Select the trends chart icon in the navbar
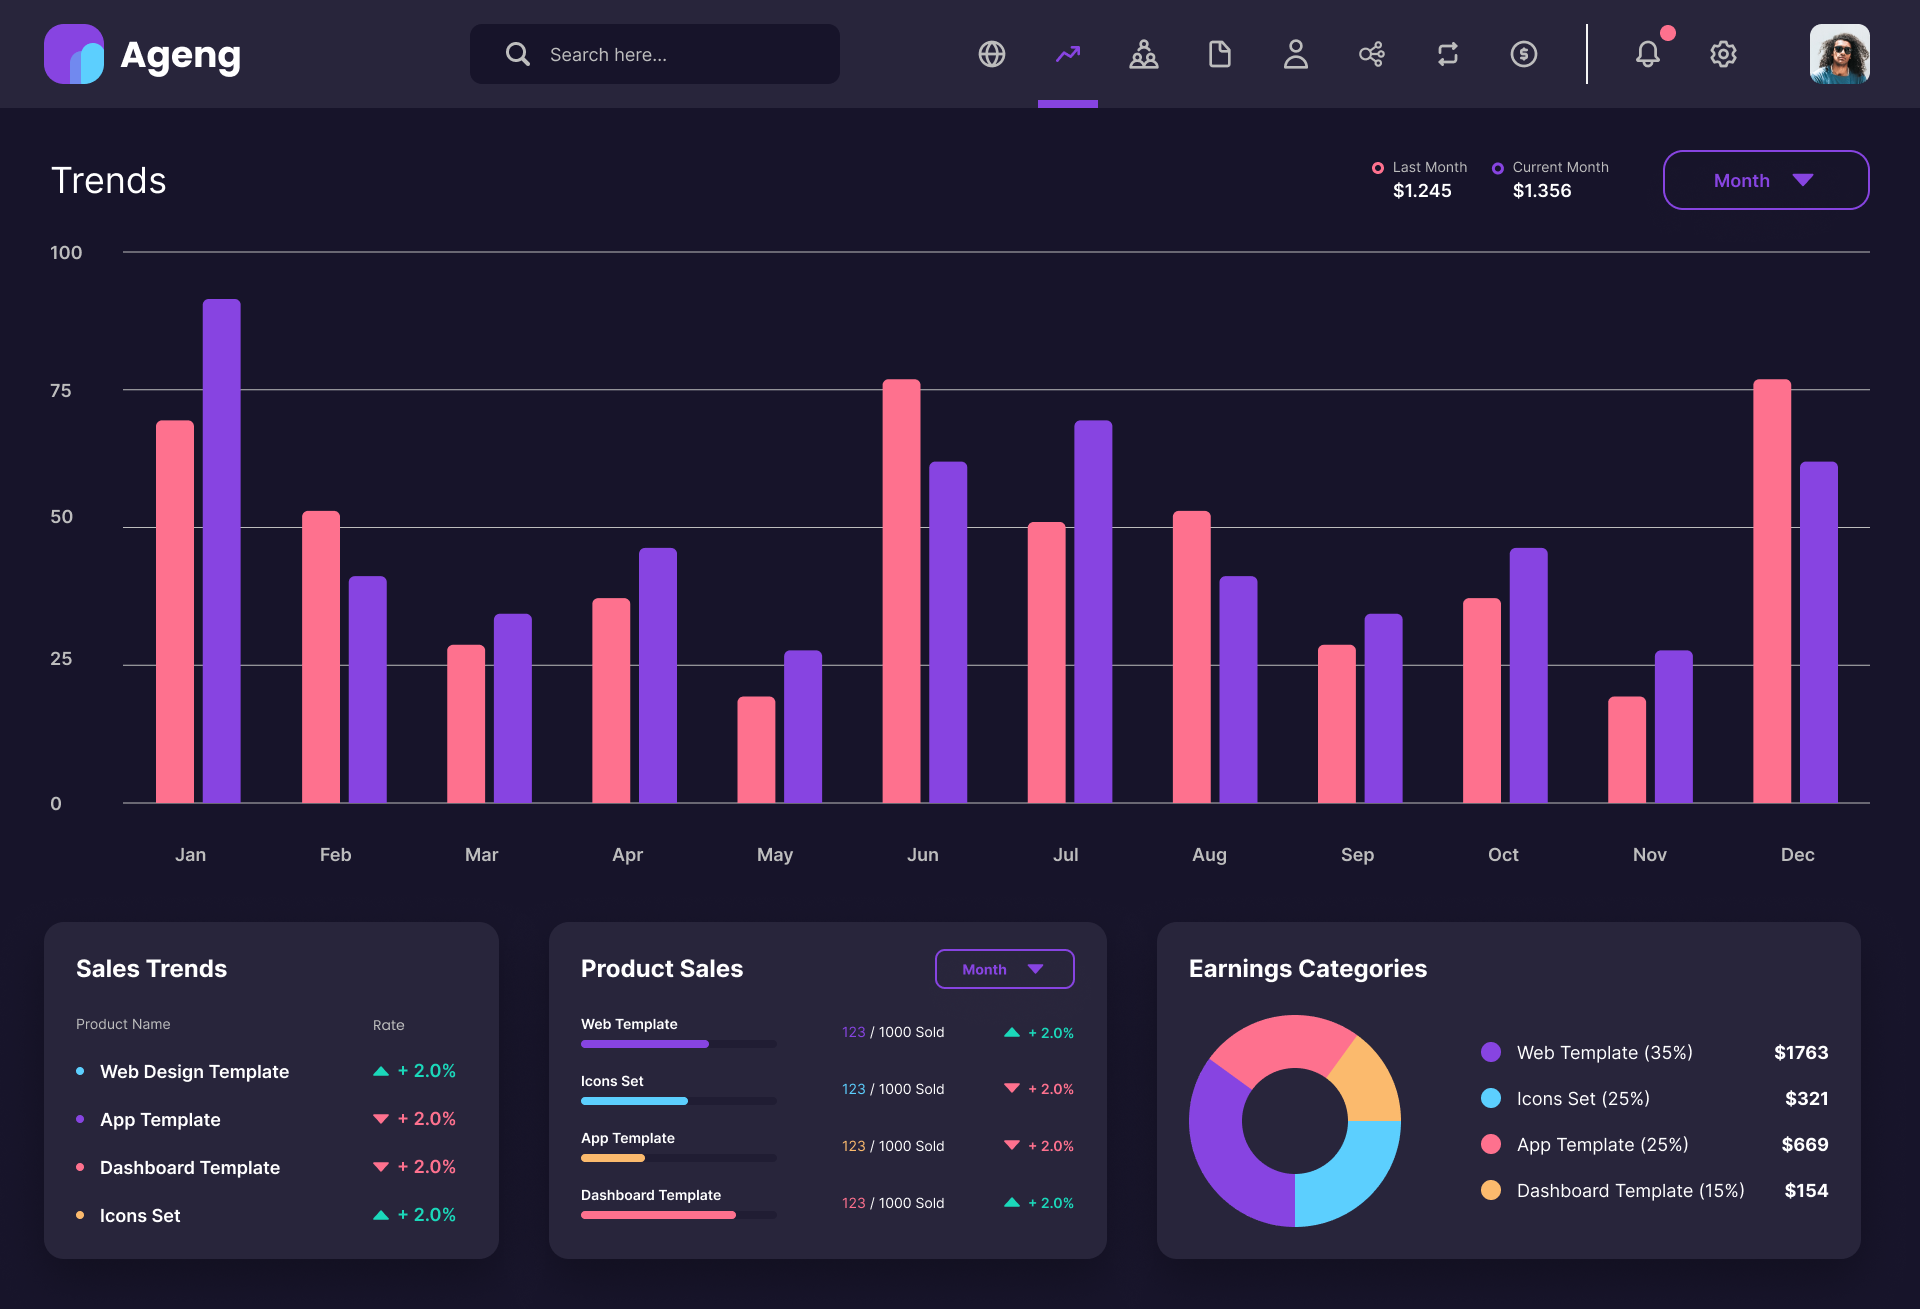 [1068, 54]
